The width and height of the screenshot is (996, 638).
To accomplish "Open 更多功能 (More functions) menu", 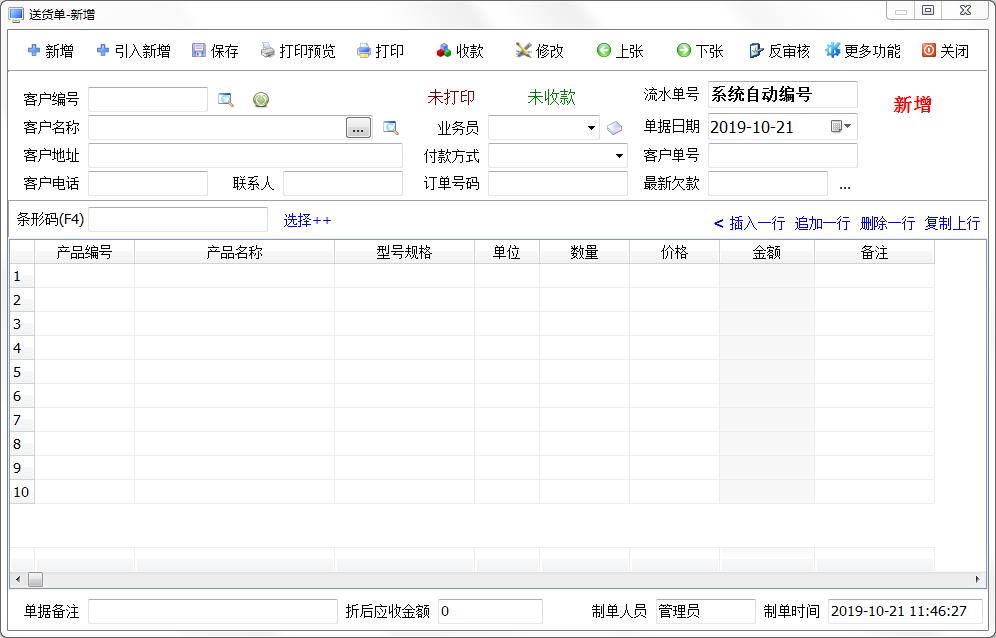I will (862, 51).
